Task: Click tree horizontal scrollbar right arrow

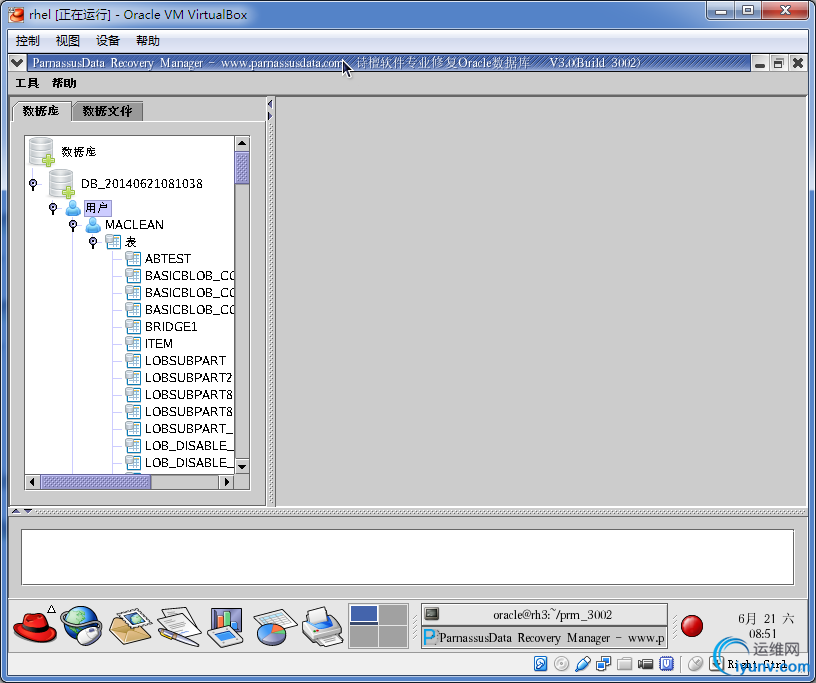Action: (x=226, y=482)
